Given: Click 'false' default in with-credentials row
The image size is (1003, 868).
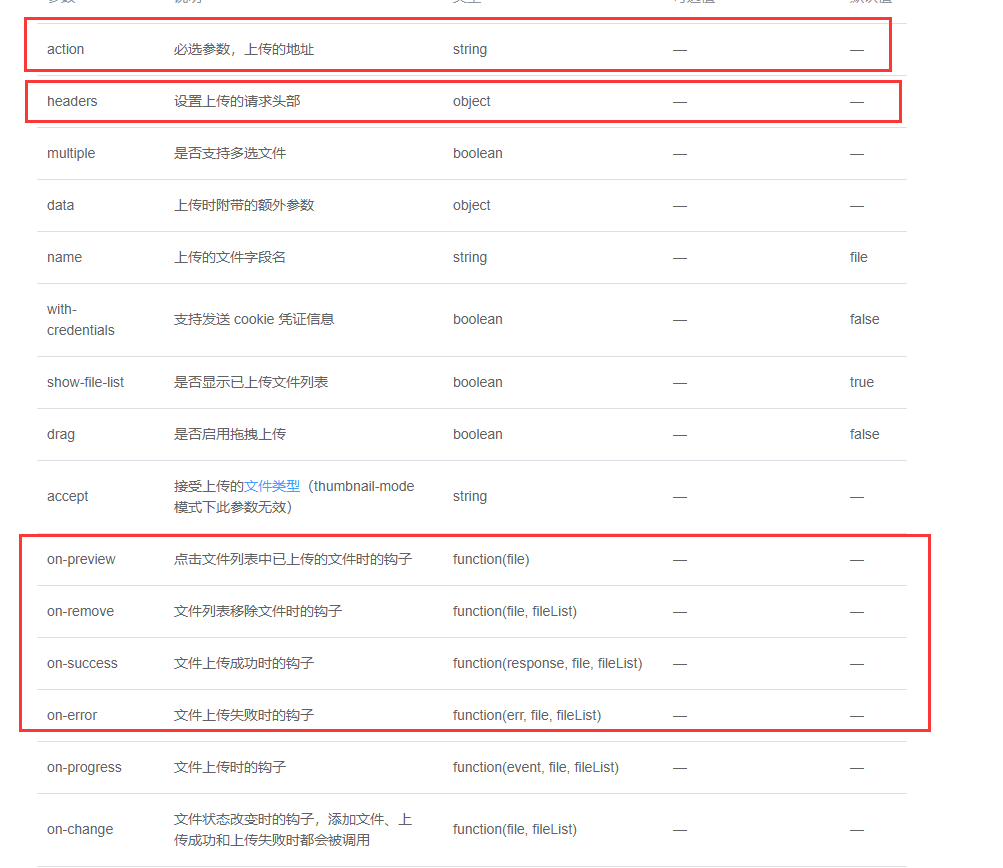Looking at the screenshot, I should click(x=864, y=318).
